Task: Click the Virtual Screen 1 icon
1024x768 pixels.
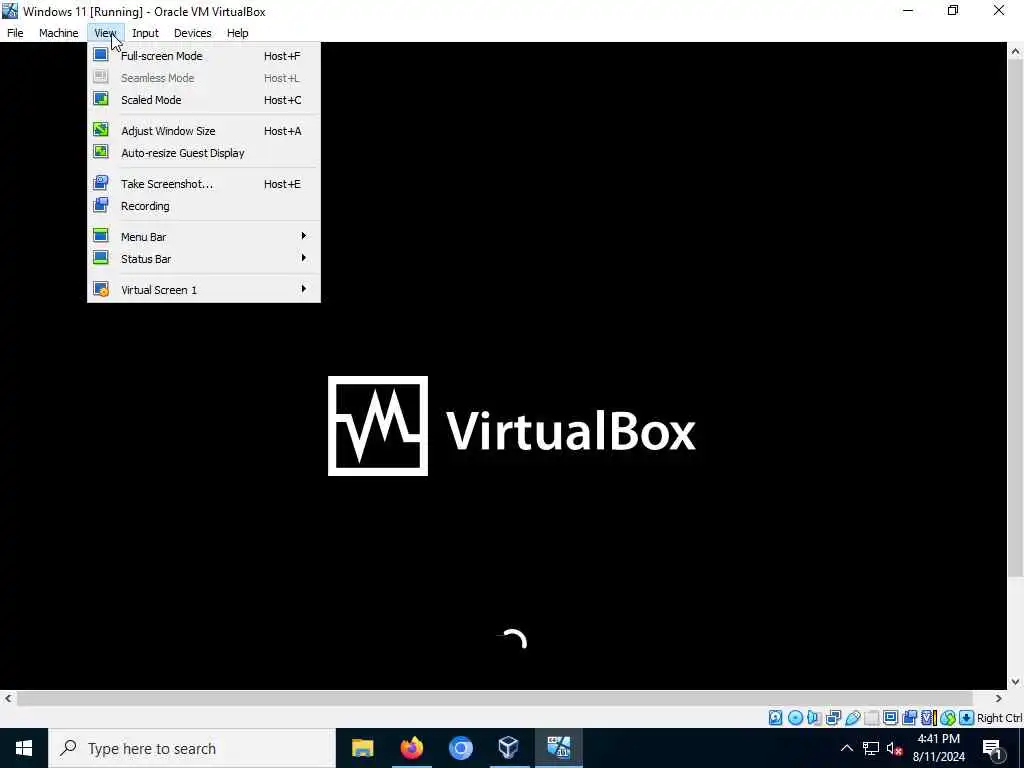Action: coord(101,289)
